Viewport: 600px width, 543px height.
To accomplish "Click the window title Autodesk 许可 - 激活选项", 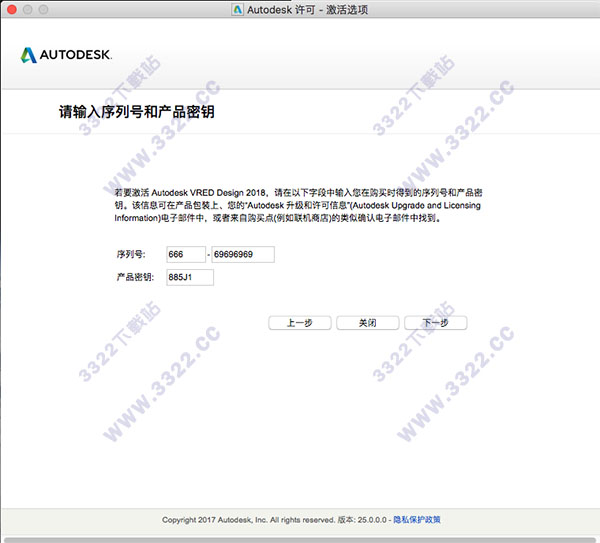I will coord(307,10).
